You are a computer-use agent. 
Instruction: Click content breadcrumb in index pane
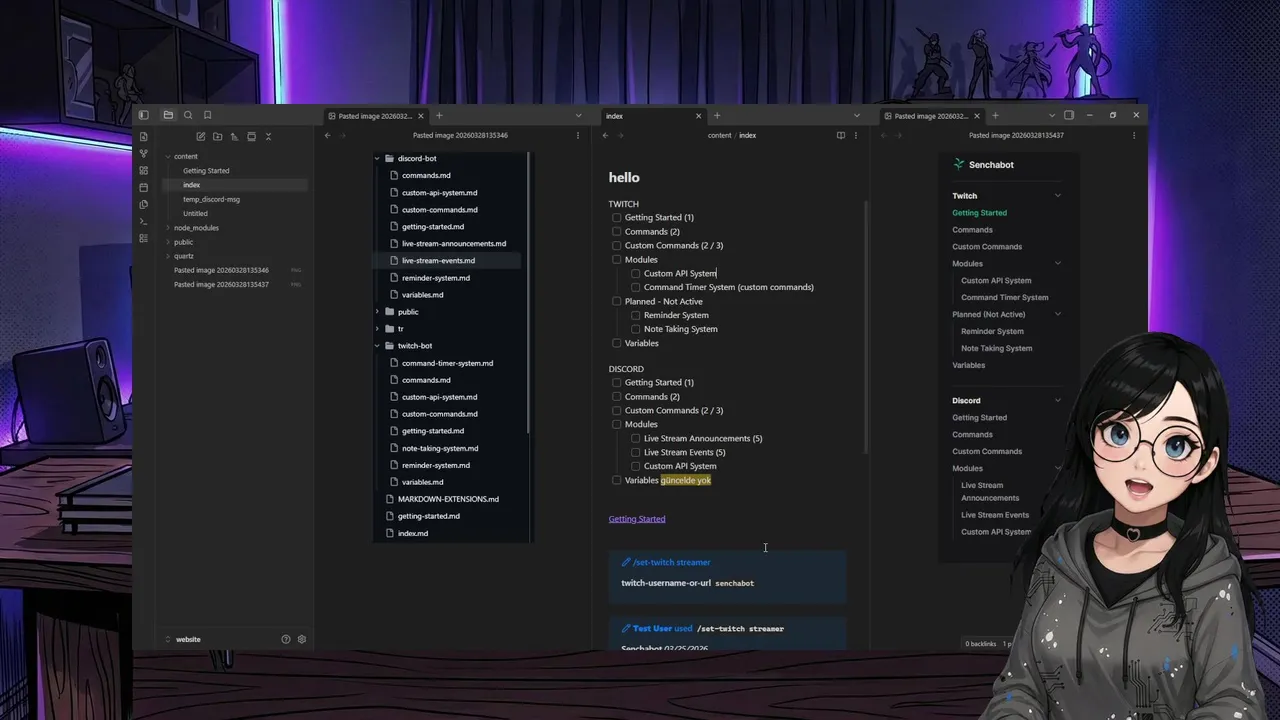(719, 135)
